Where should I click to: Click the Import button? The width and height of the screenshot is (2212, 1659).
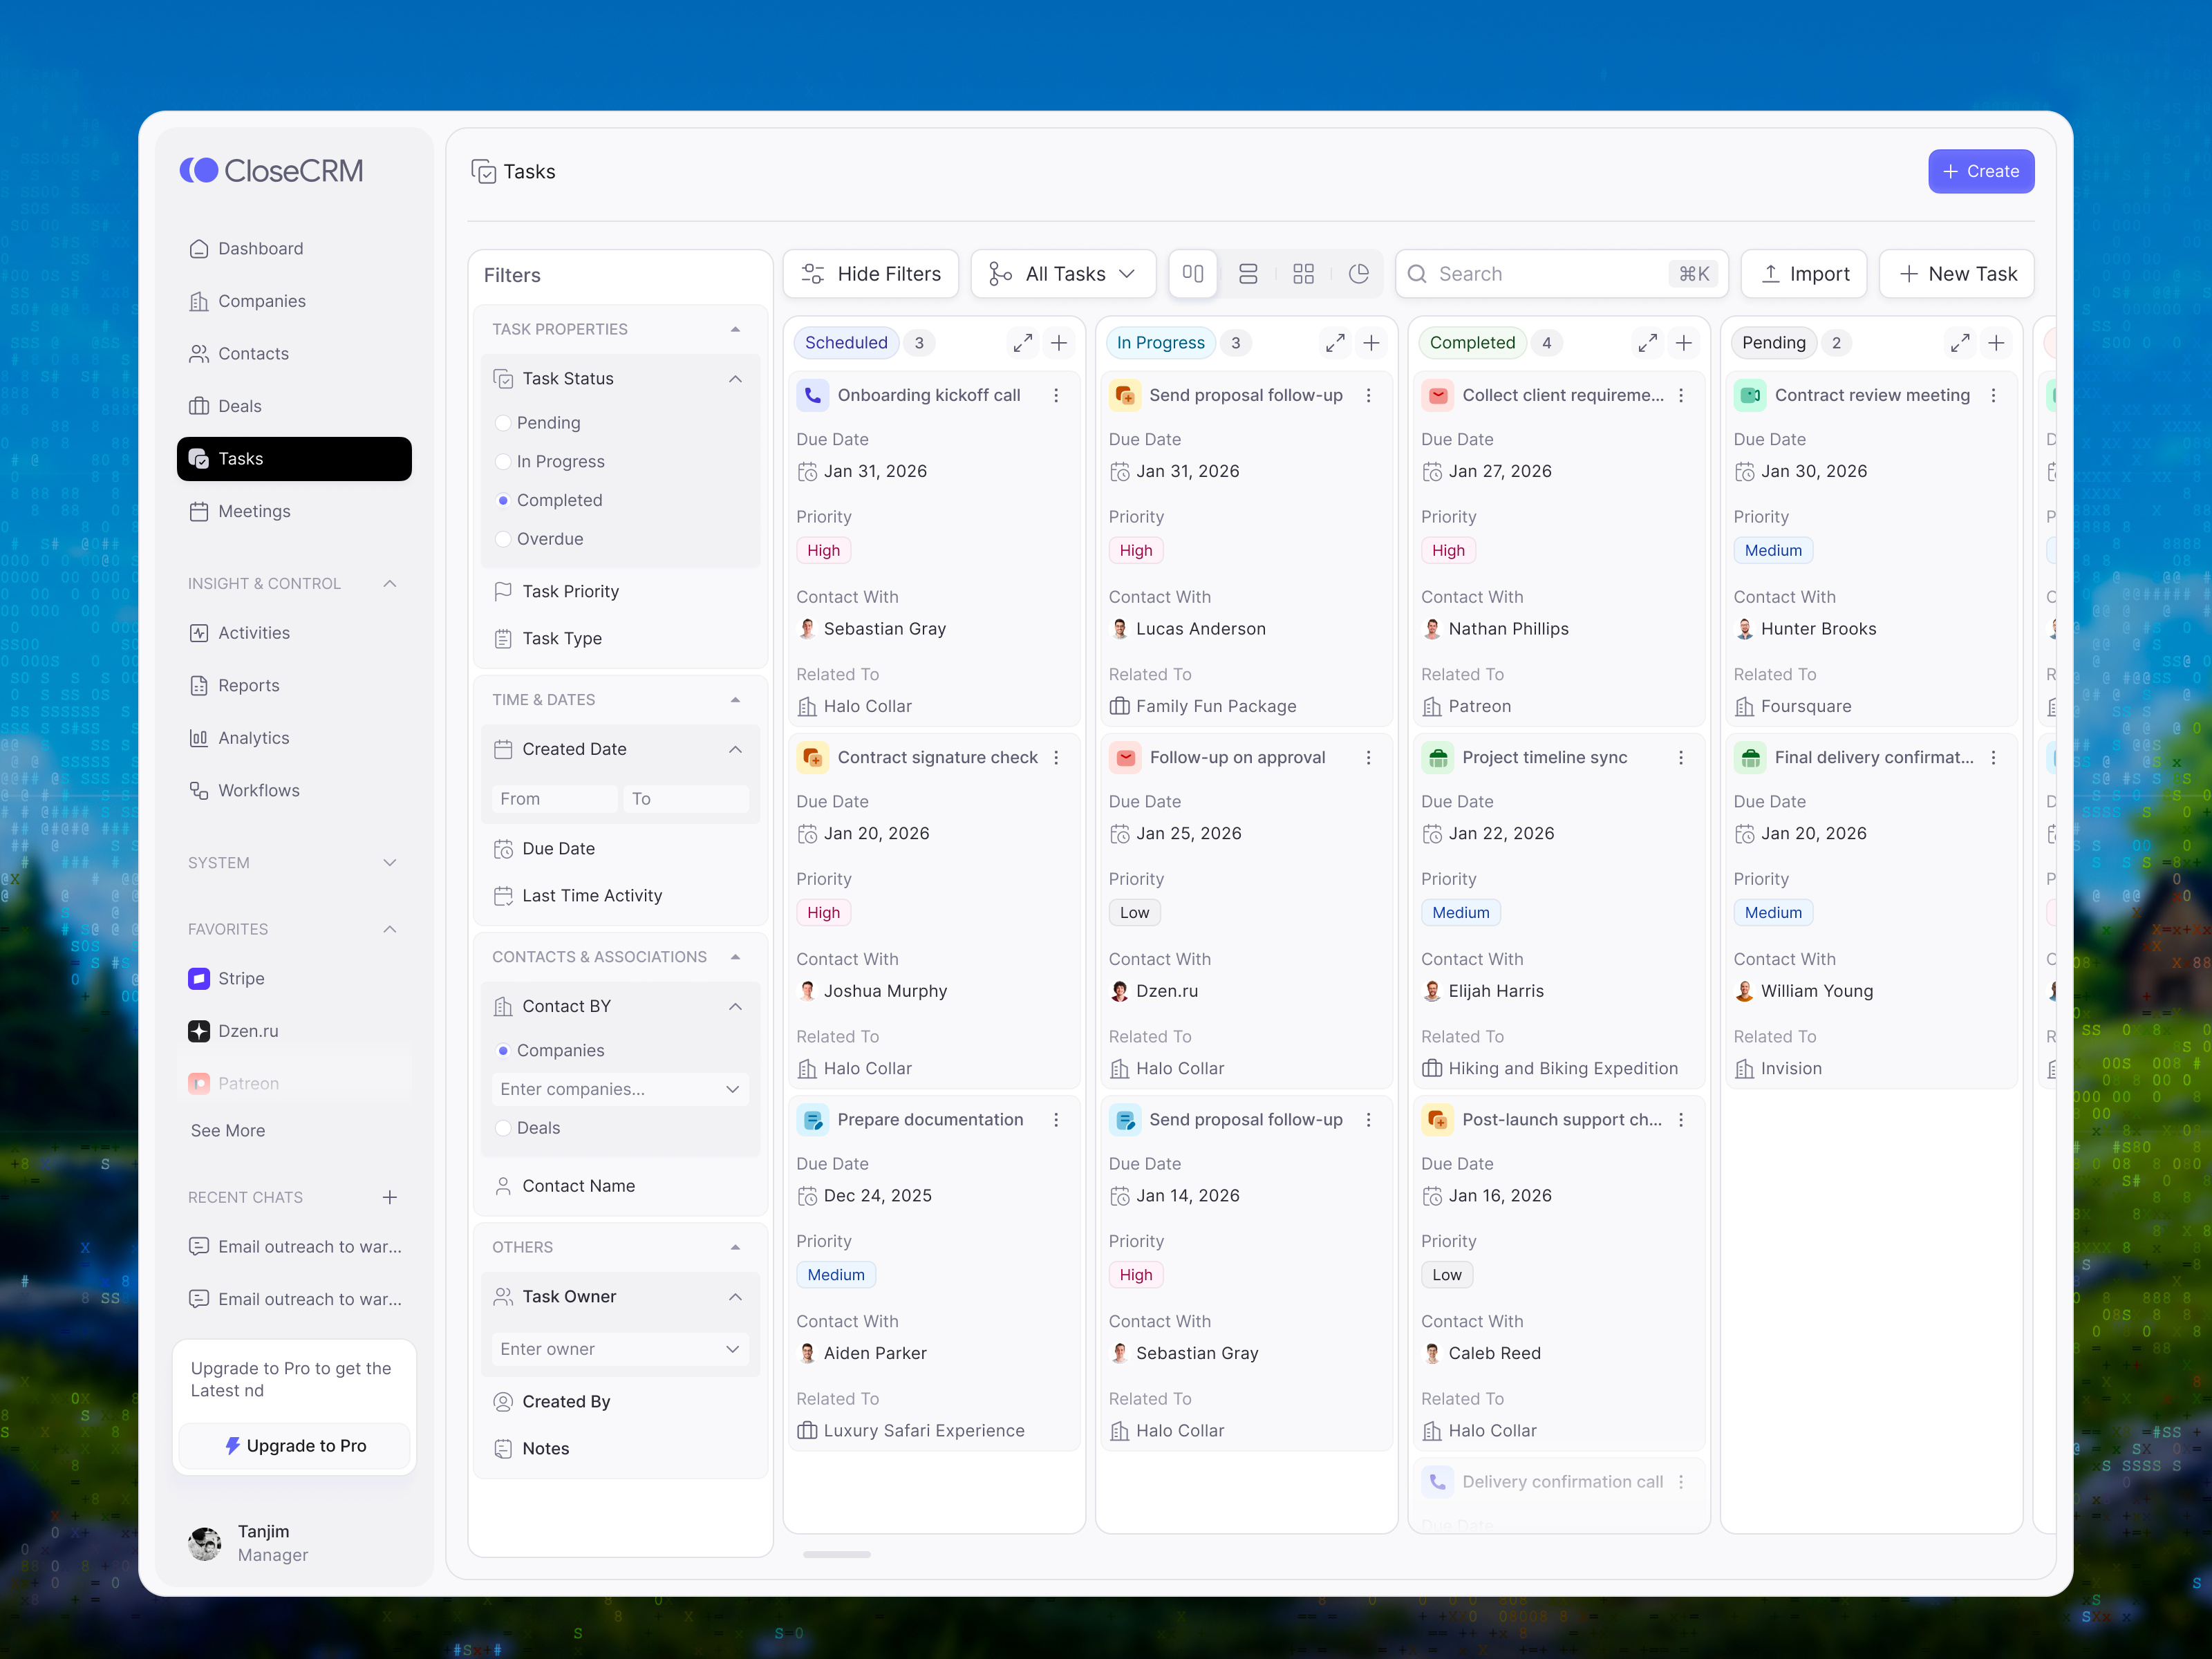pyautogui.click(x=1803, y=273)
